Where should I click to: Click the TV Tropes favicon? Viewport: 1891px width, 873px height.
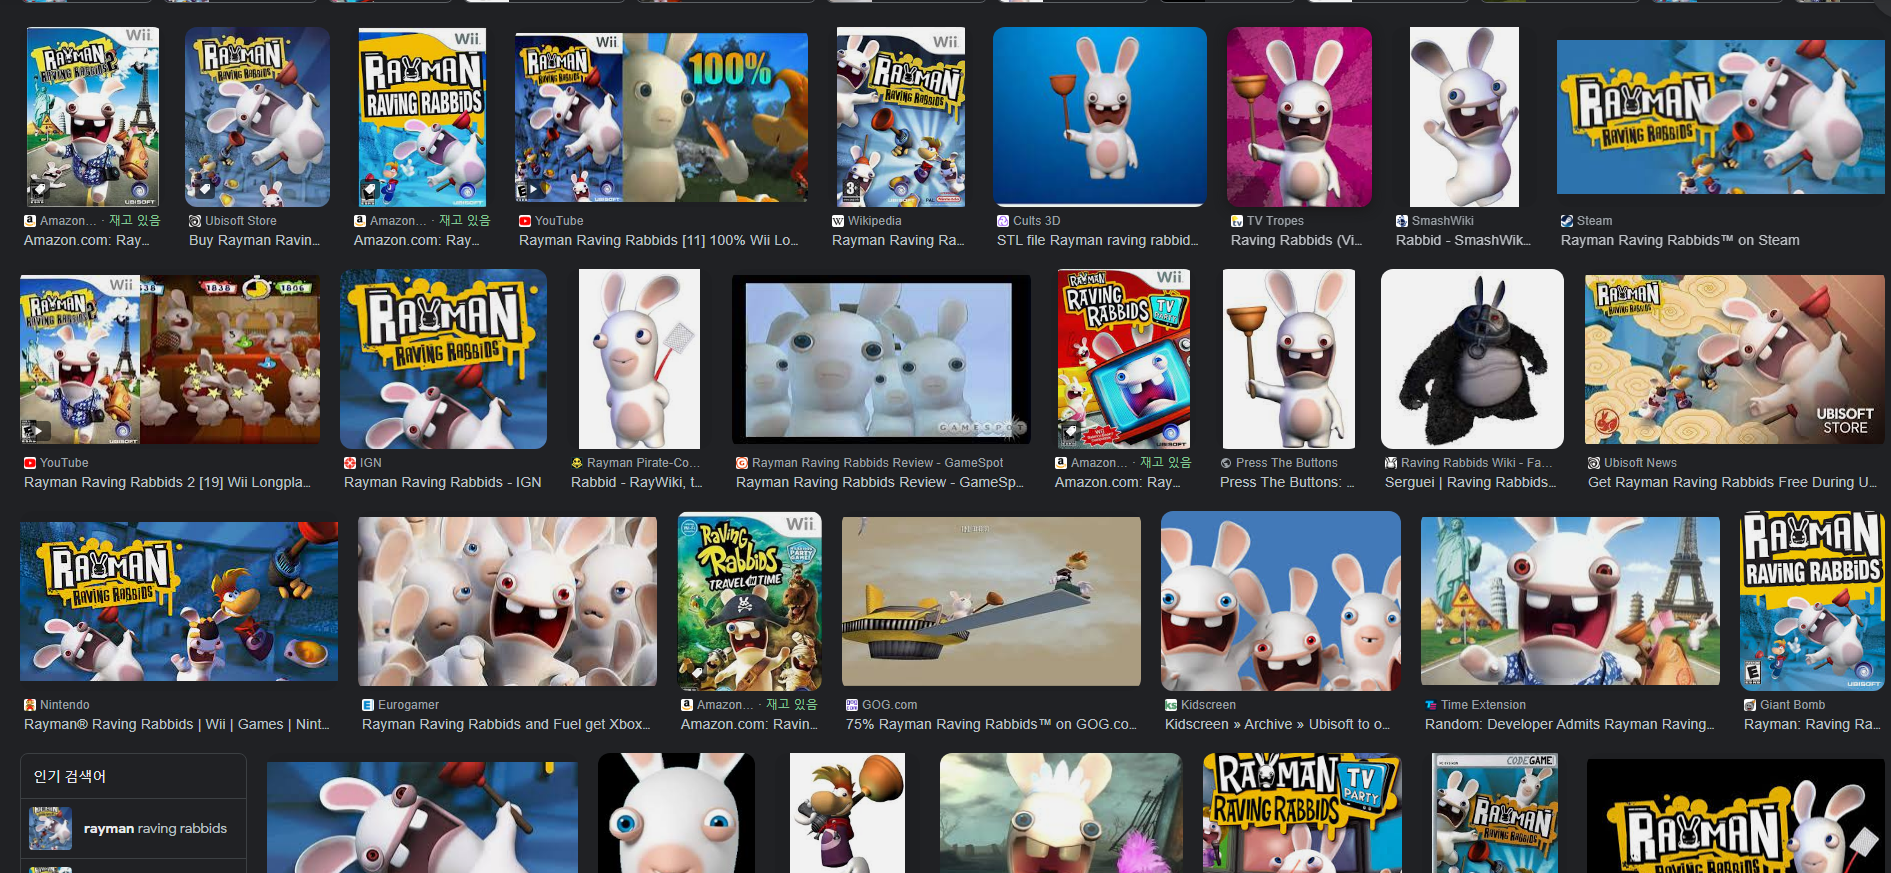[x=1237, y=221]
